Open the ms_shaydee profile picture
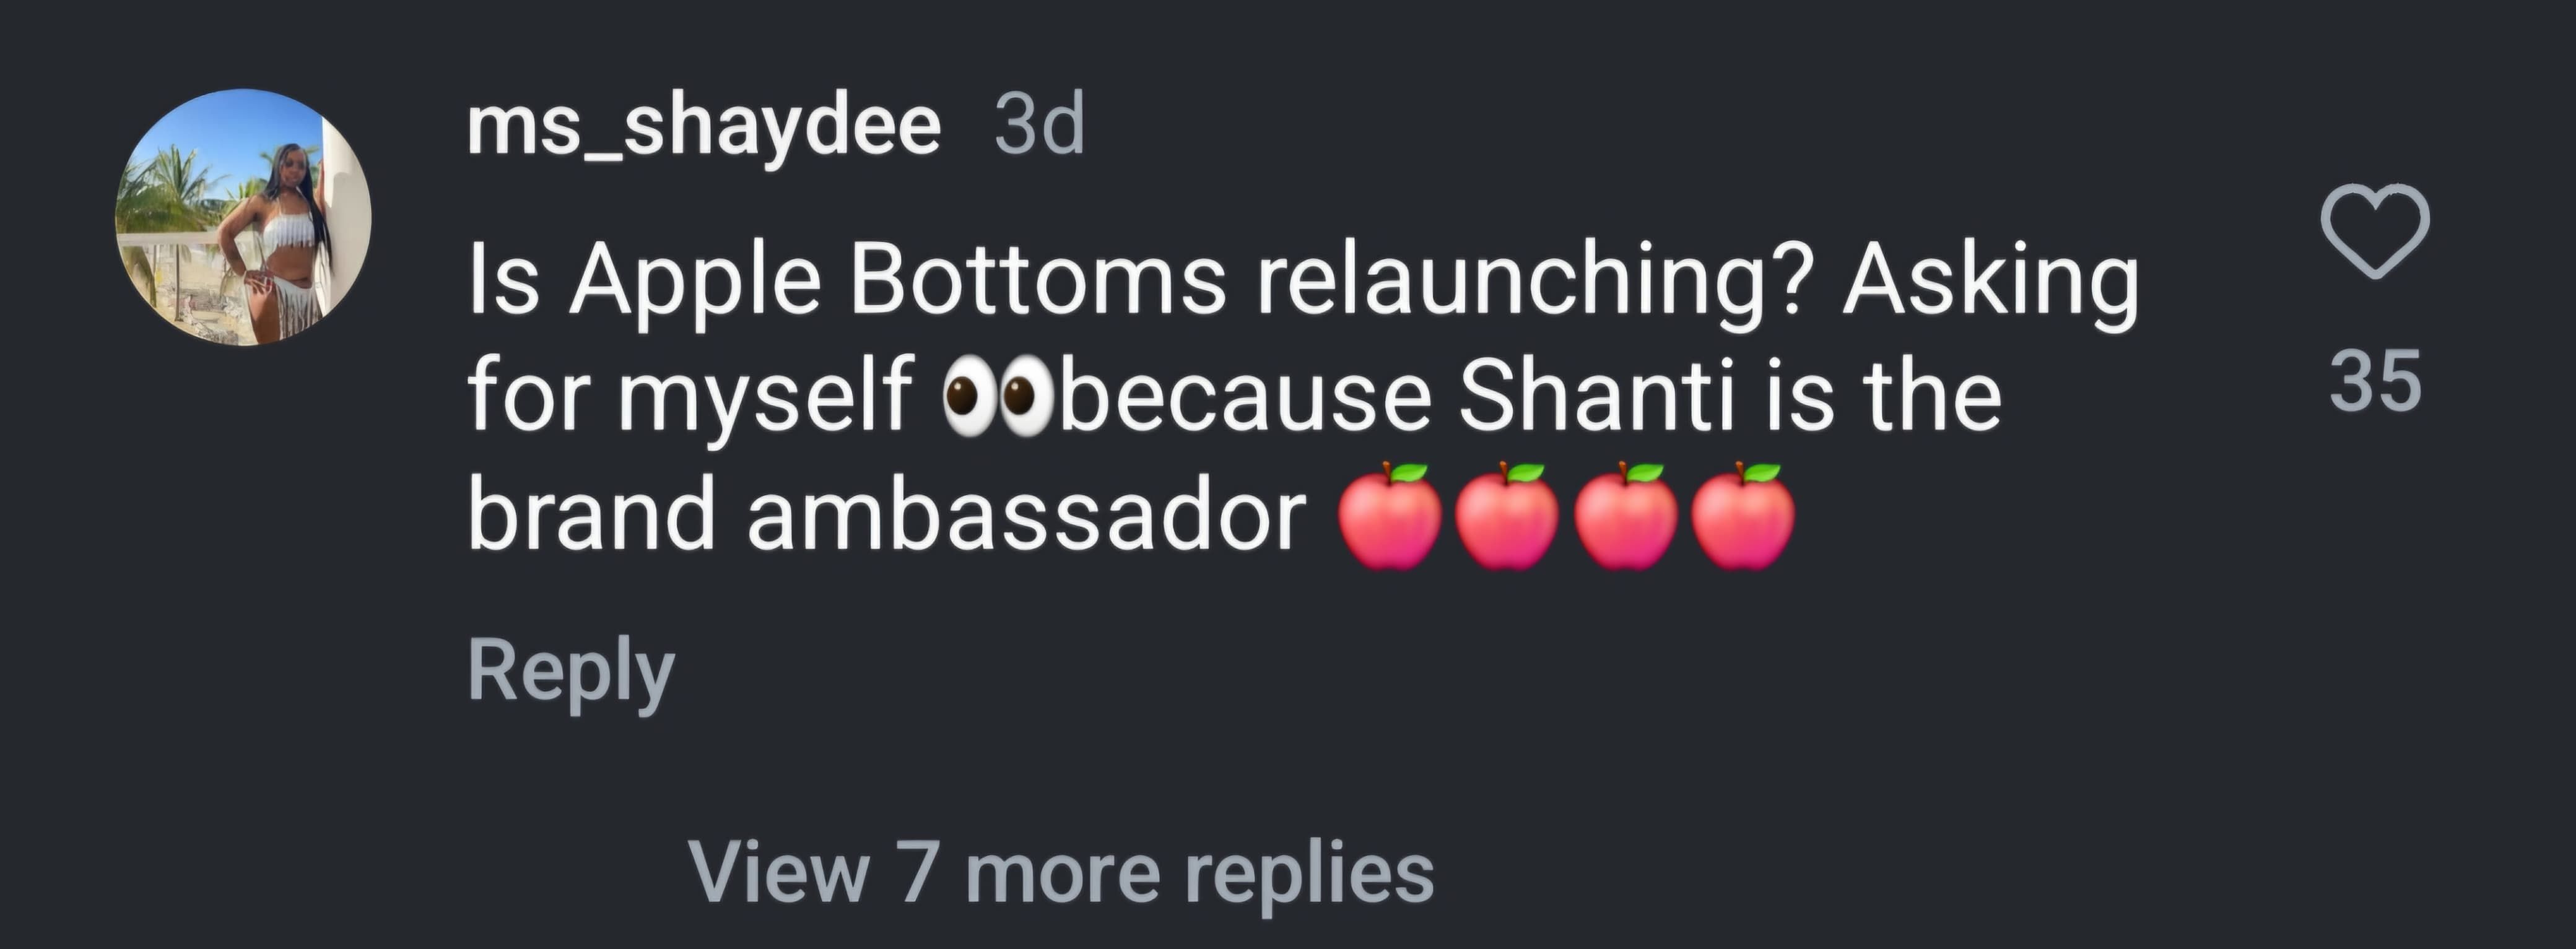 (244, 218)
